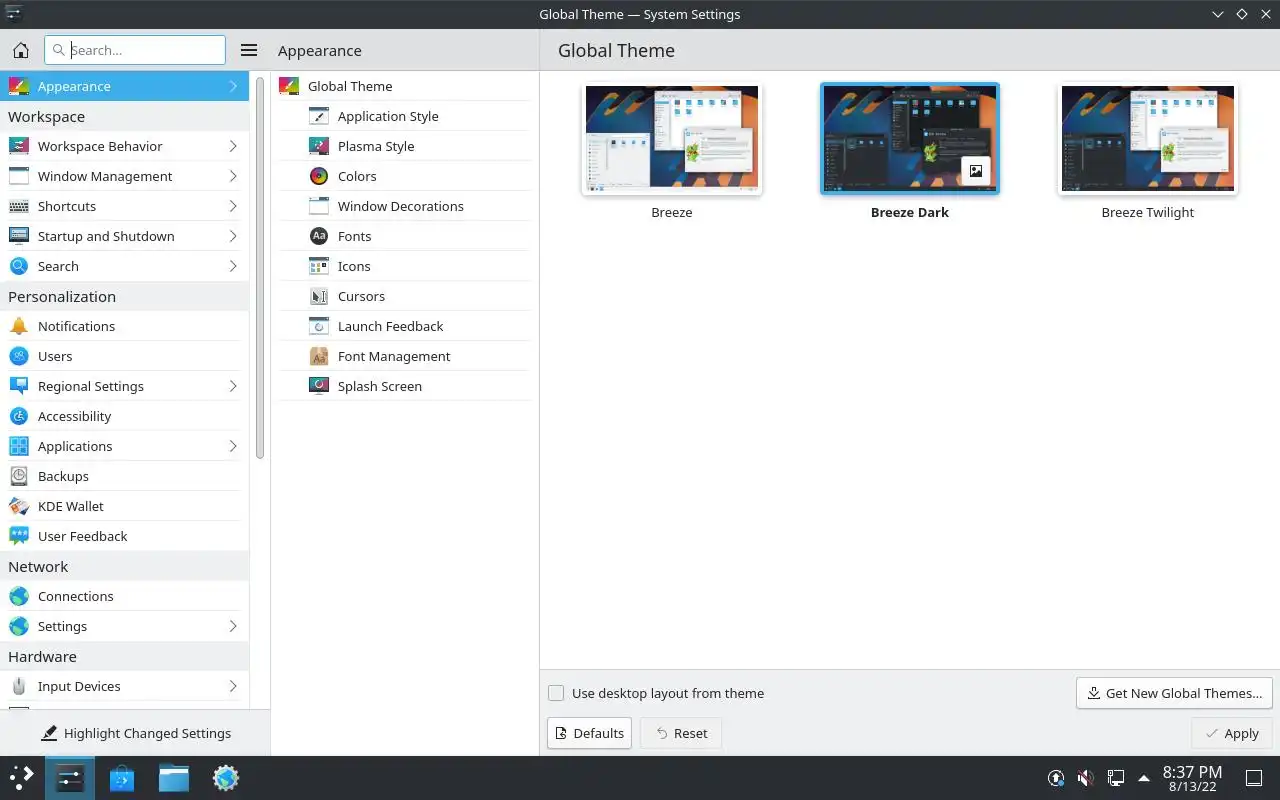Click the KDE Wallet icon
The image size is (1280, 800).
[19, 506]
